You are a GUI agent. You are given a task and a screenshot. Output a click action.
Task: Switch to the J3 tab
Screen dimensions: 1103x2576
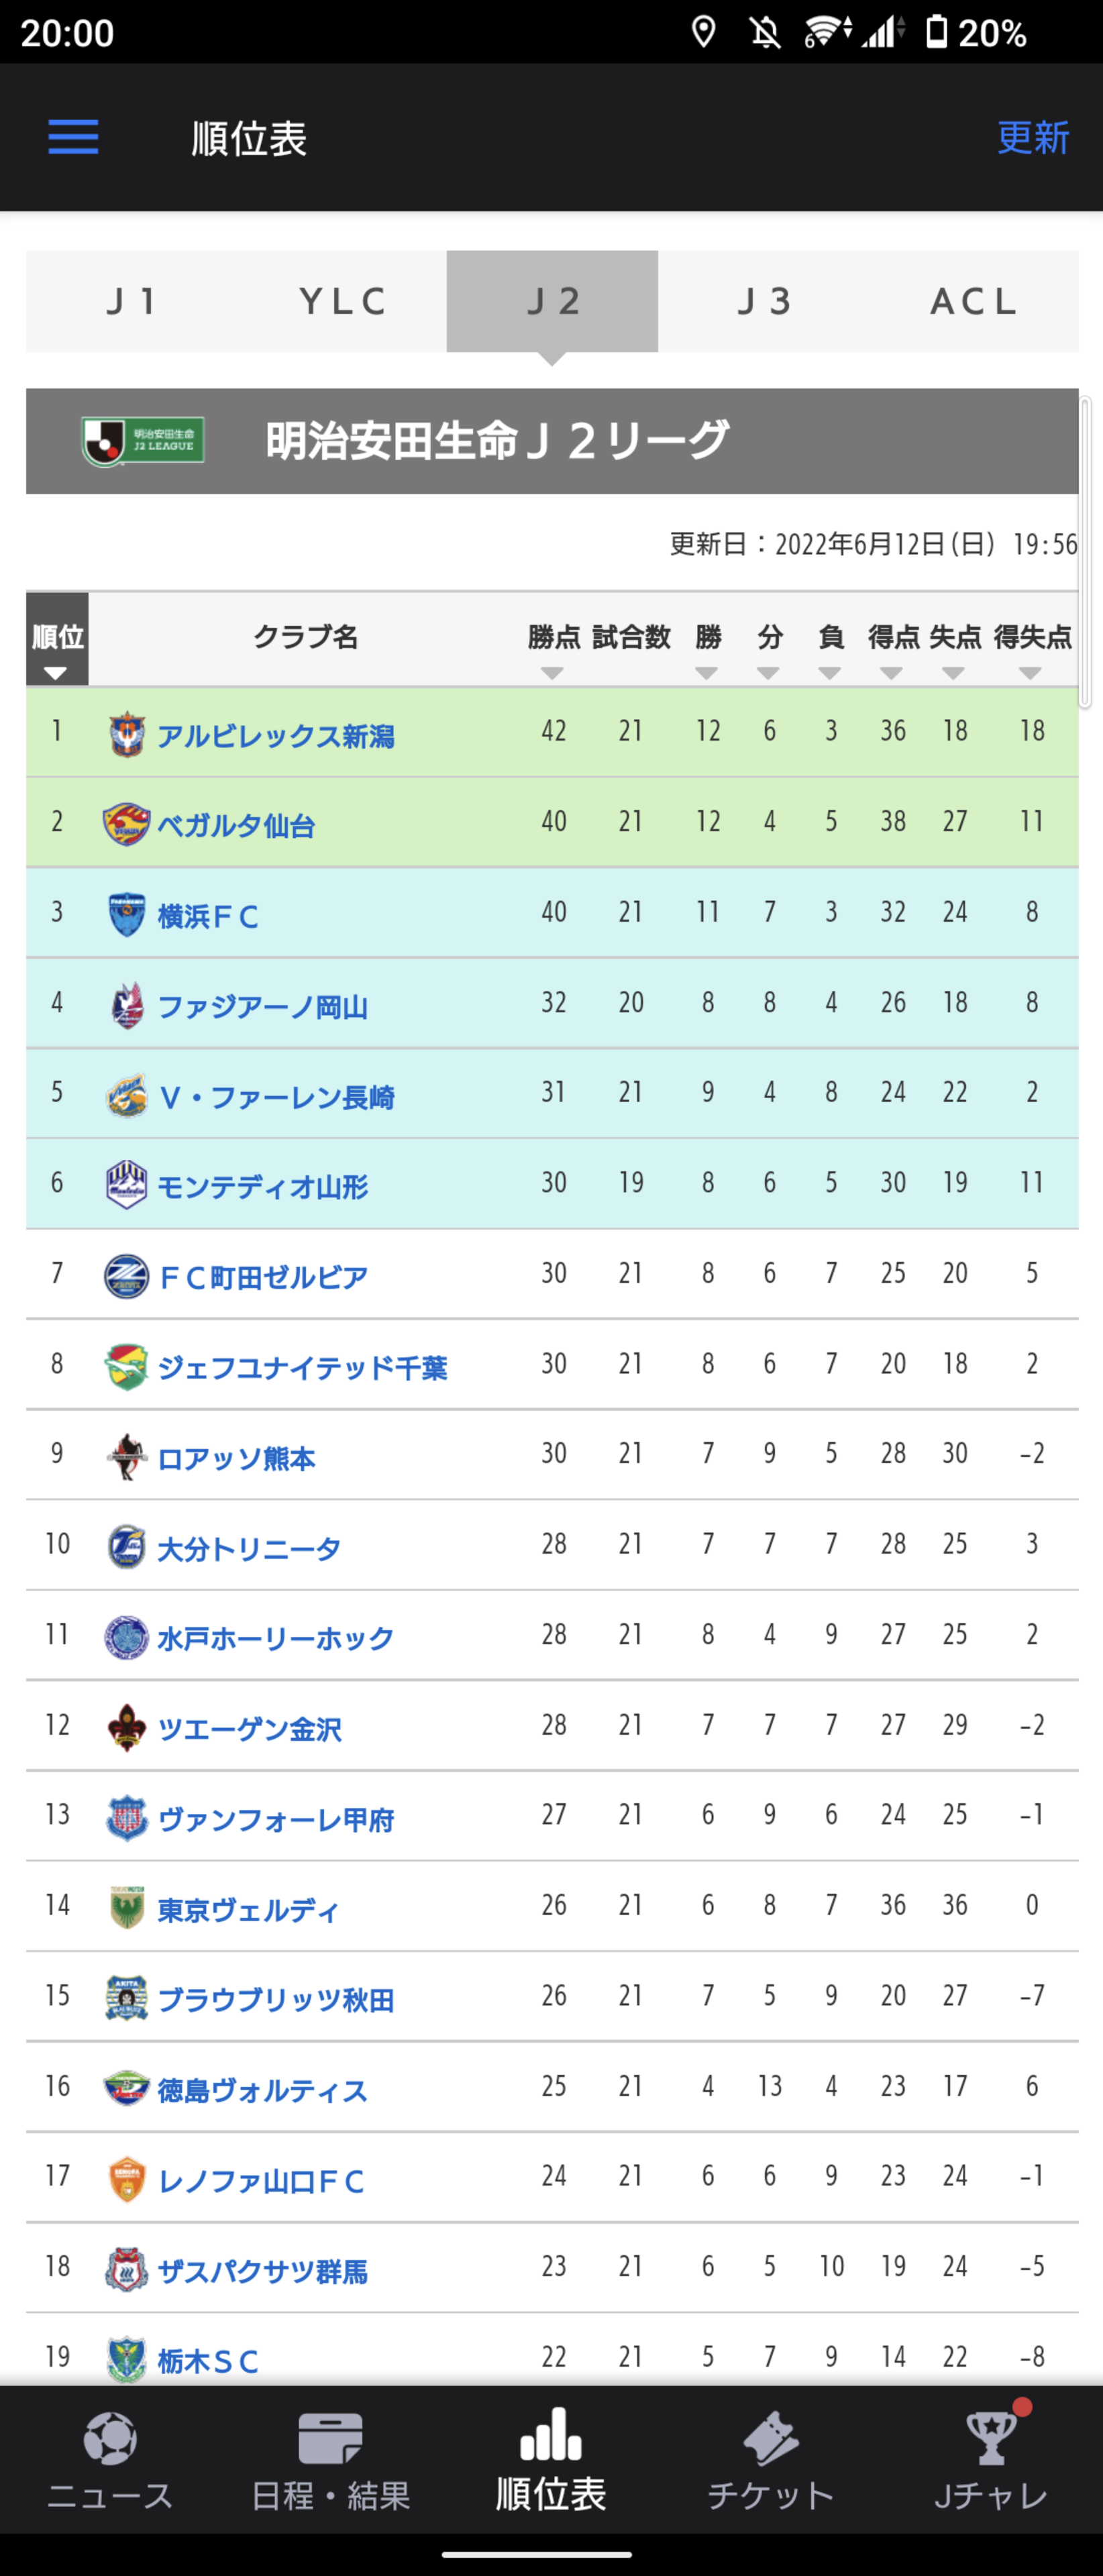coord(764,301)
